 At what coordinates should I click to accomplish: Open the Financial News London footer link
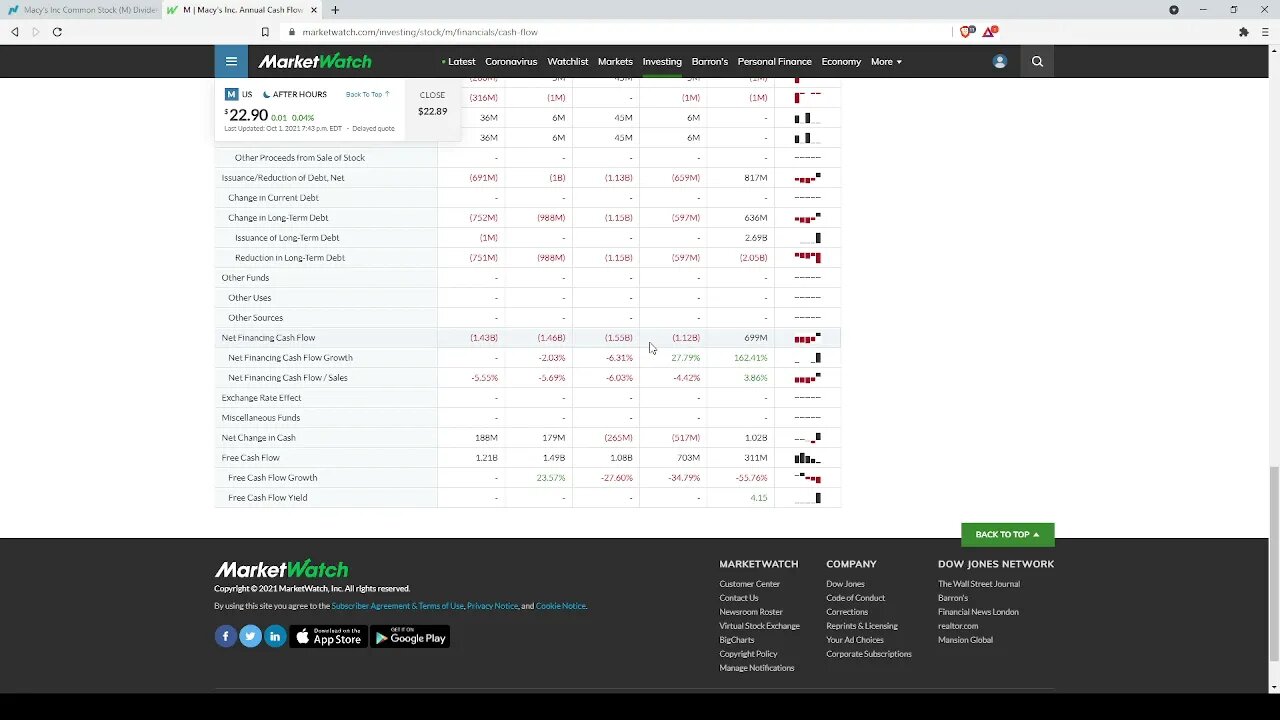tap(978, 612)
